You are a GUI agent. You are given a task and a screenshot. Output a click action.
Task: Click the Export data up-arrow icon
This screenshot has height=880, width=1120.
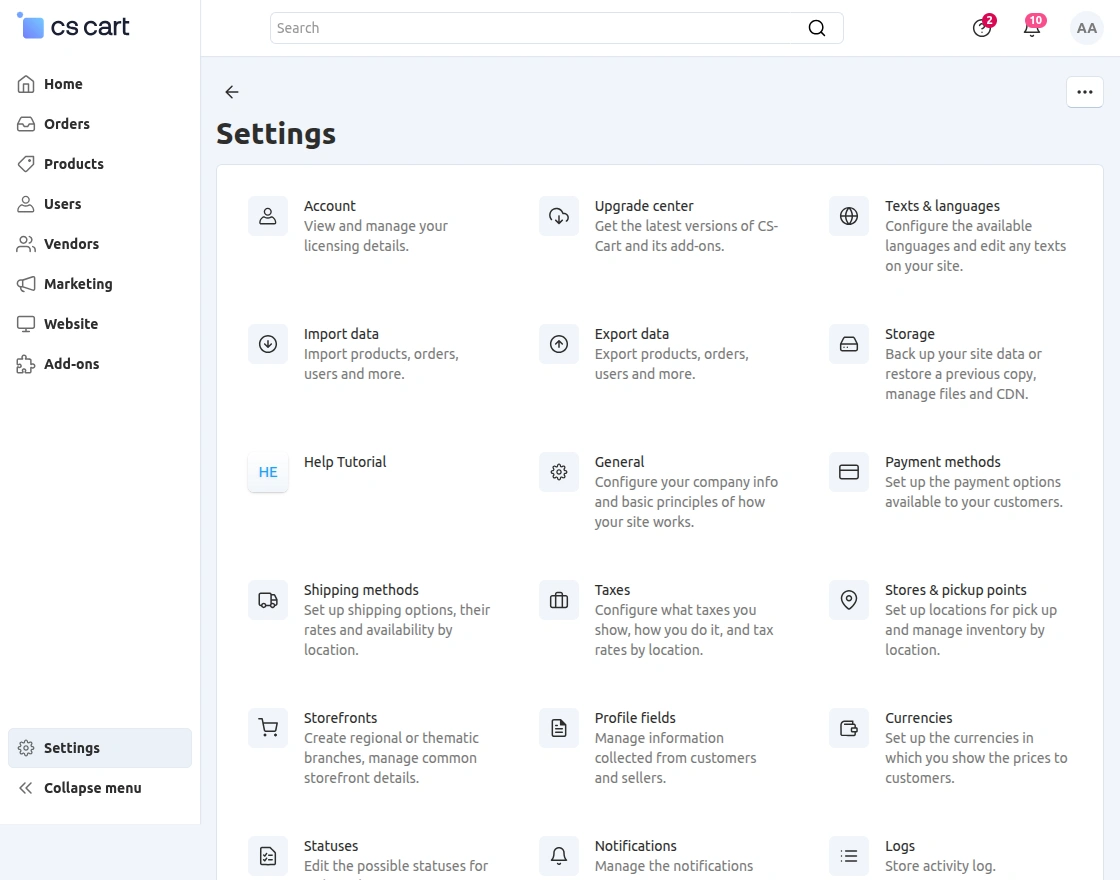coord(559,344)
